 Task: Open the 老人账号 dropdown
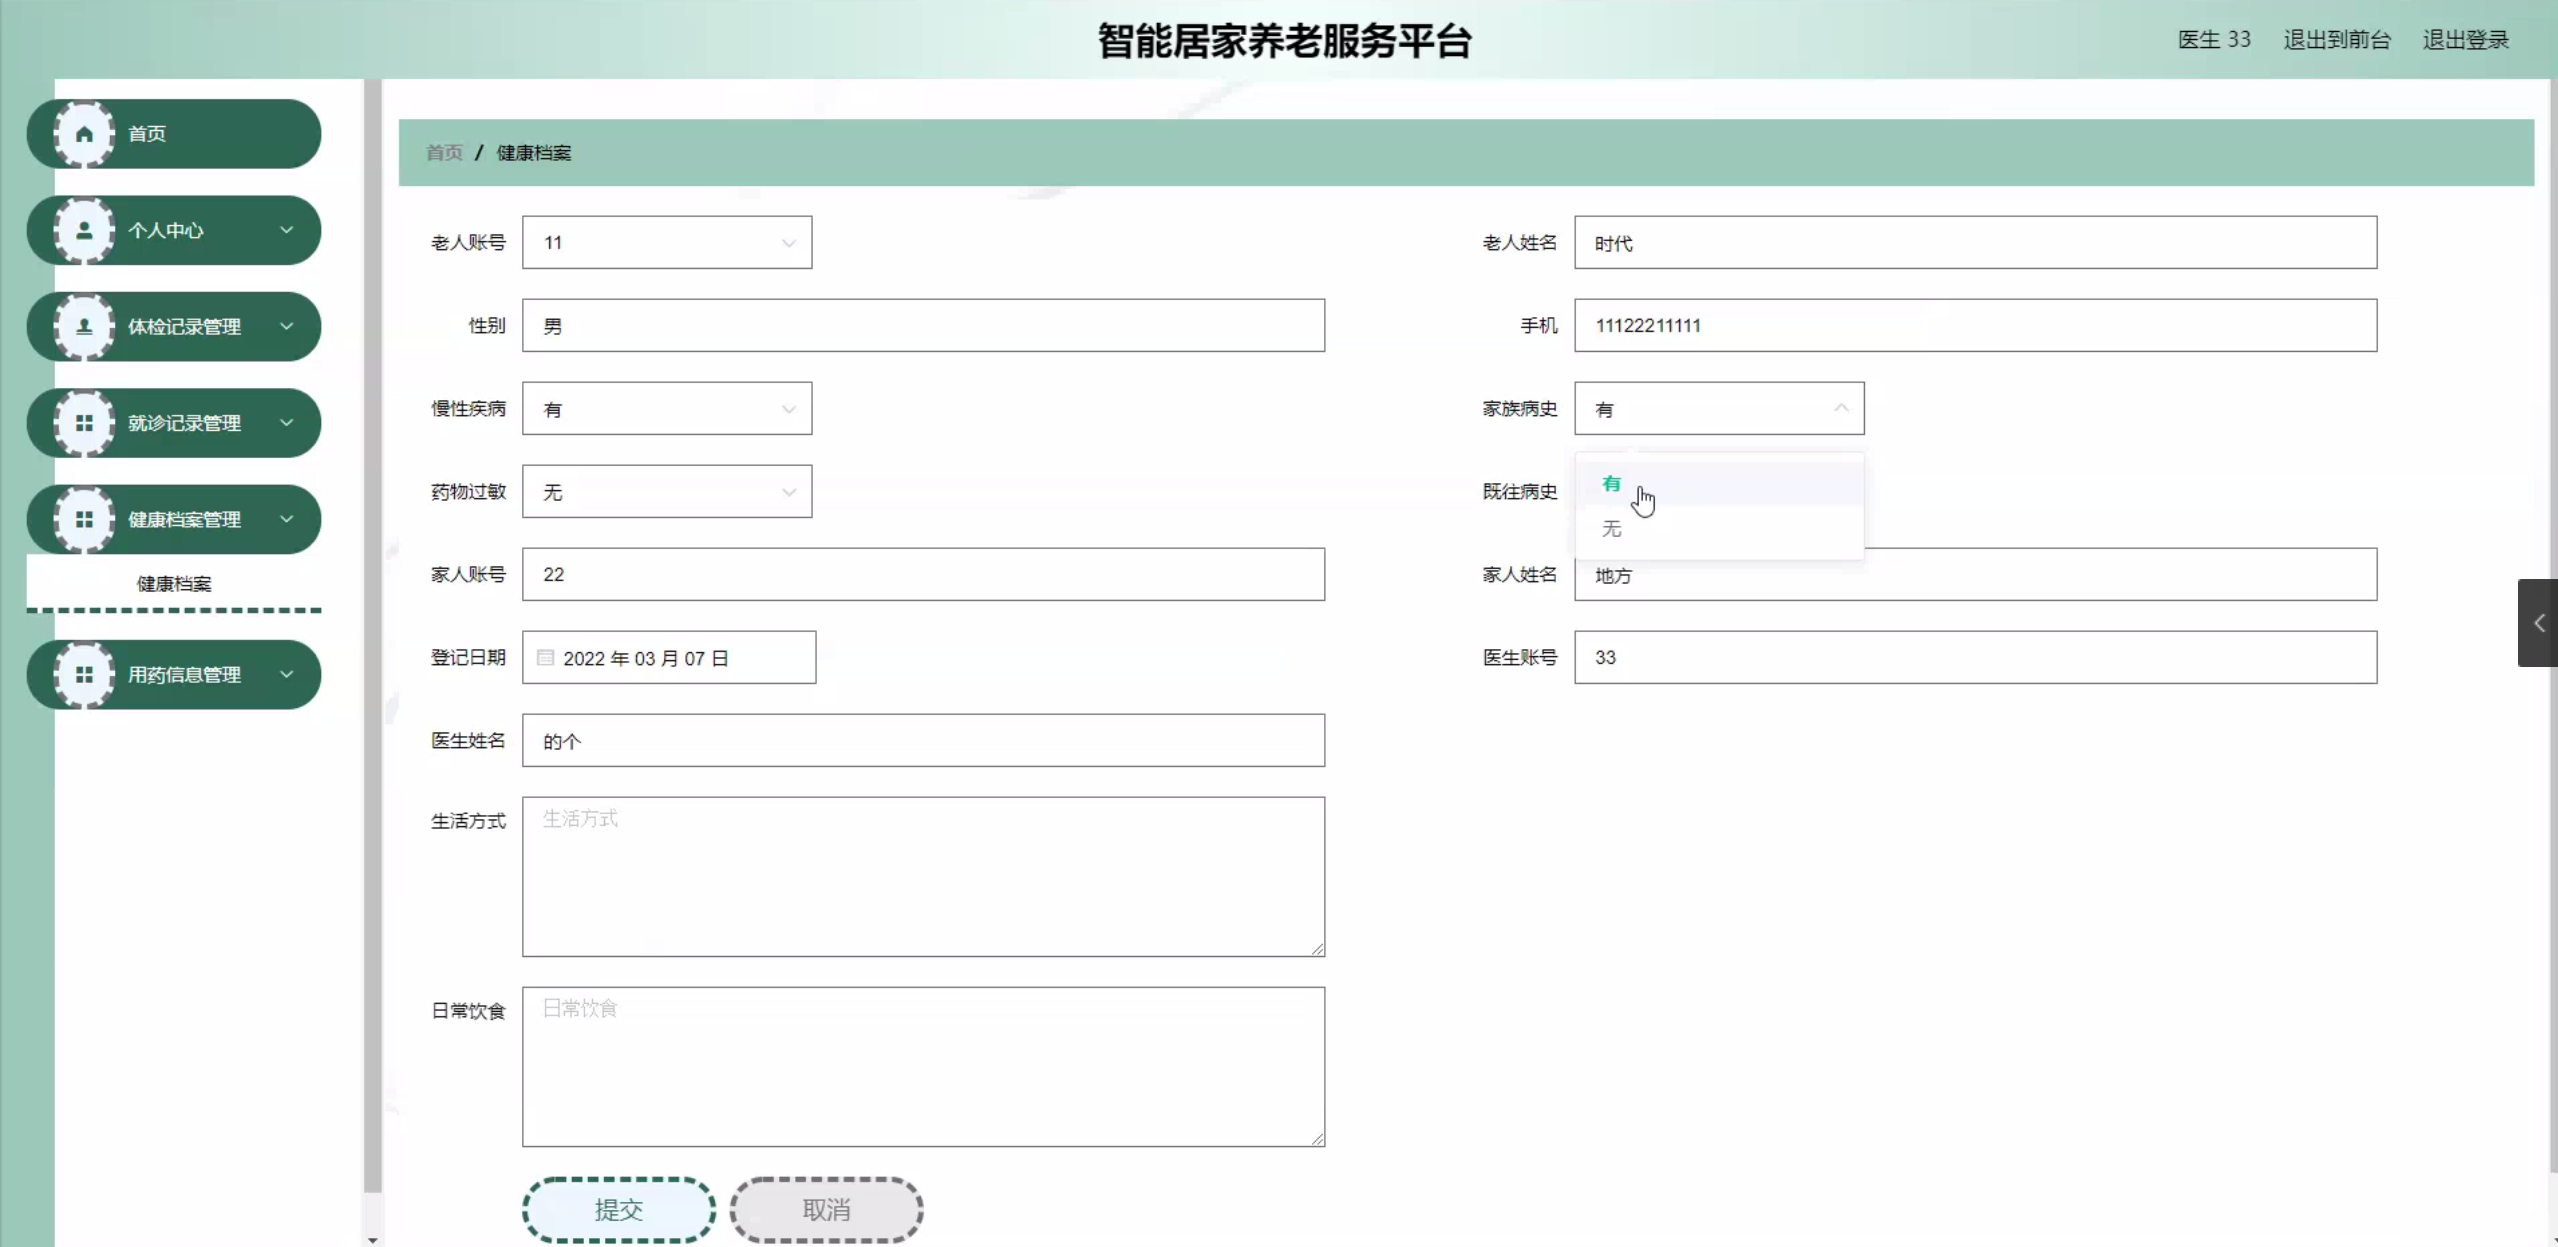point(667,243)
